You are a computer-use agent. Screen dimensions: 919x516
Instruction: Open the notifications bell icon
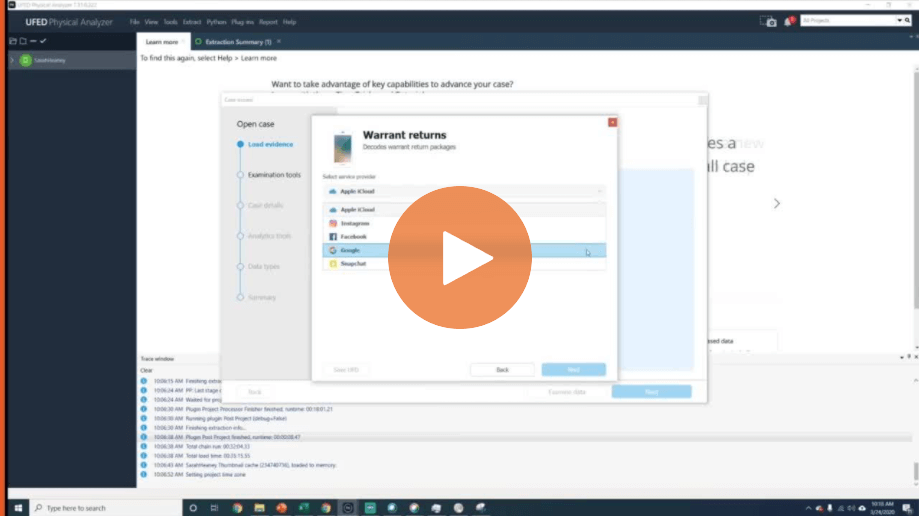(789, 22)
